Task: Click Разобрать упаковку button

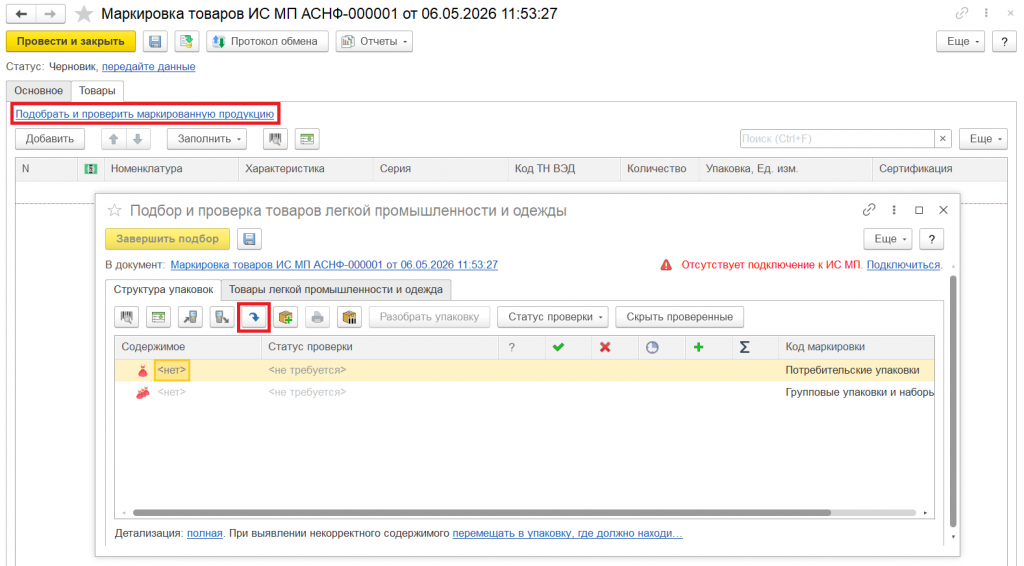Action: (x=429, y=317)
